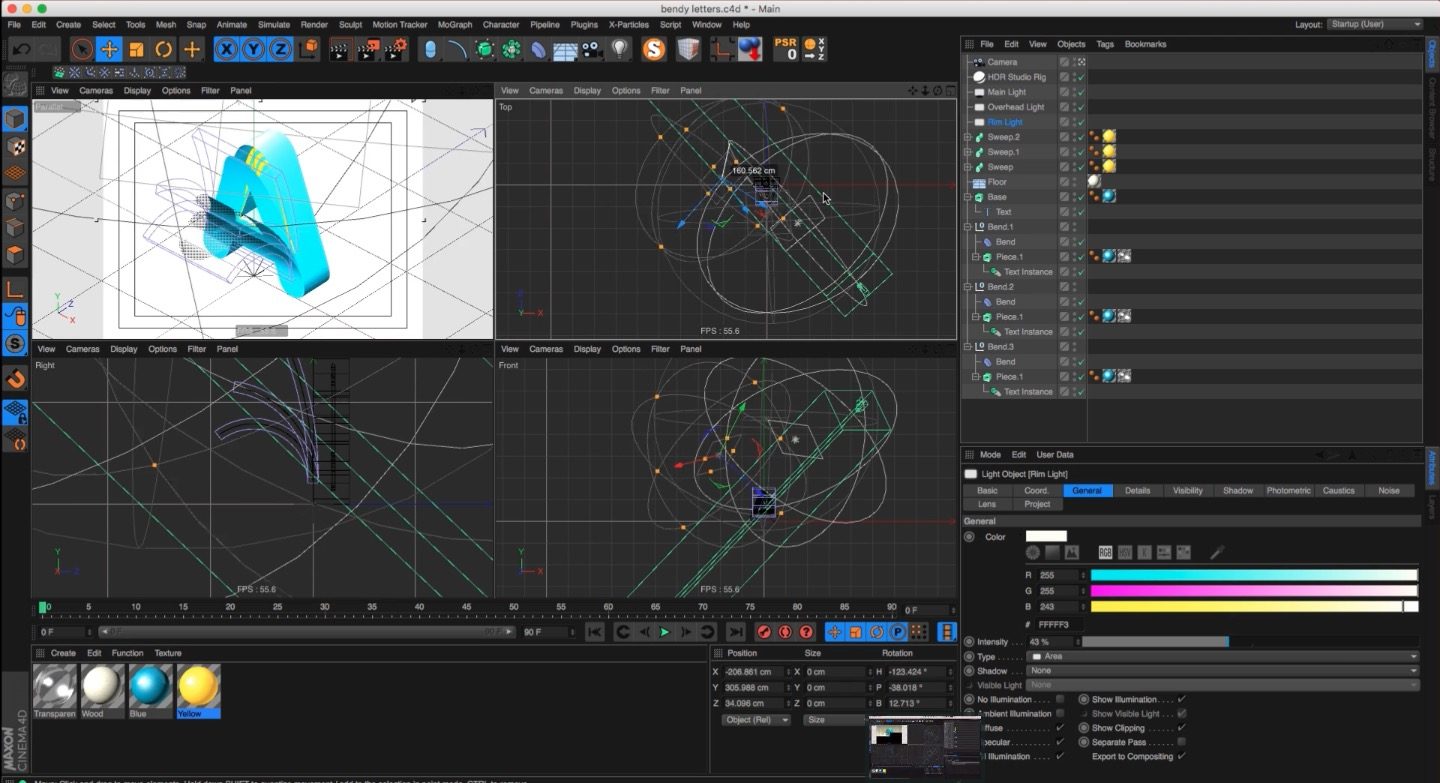Switch to the Coord. tab

pyautogui.click(x=1037, y=490)
